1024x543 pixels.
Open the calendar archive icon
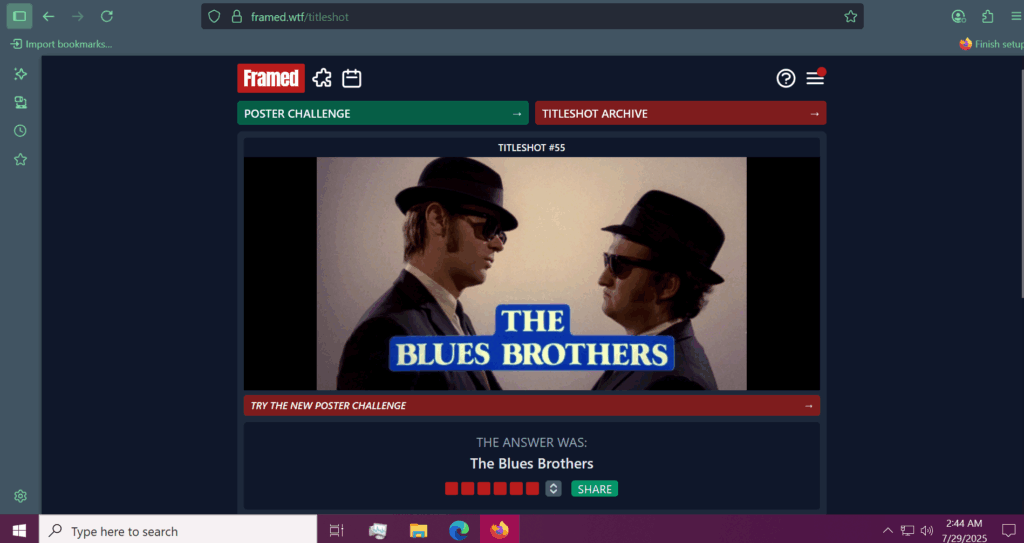(351, 78)
